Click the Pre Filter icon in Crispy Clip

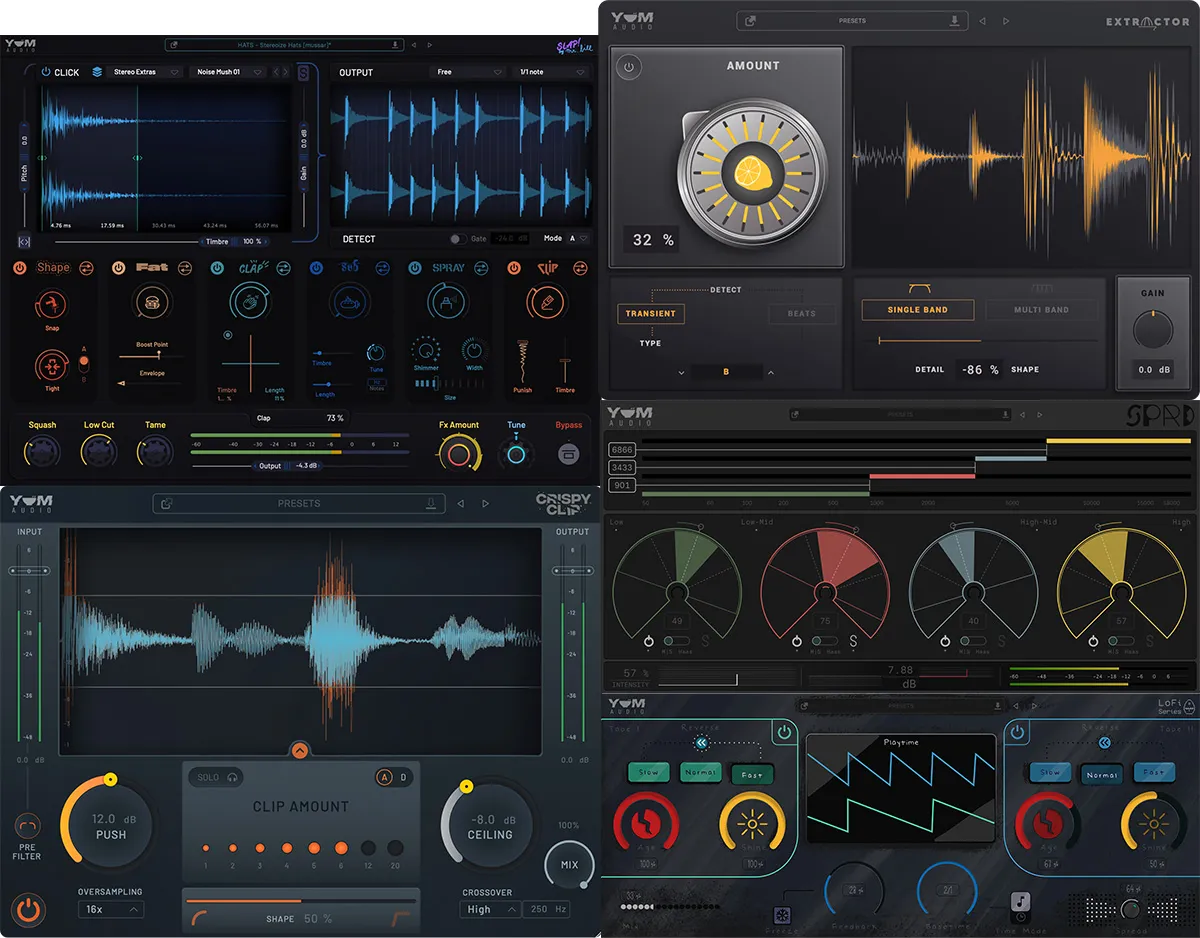click(x=27, y=826)
